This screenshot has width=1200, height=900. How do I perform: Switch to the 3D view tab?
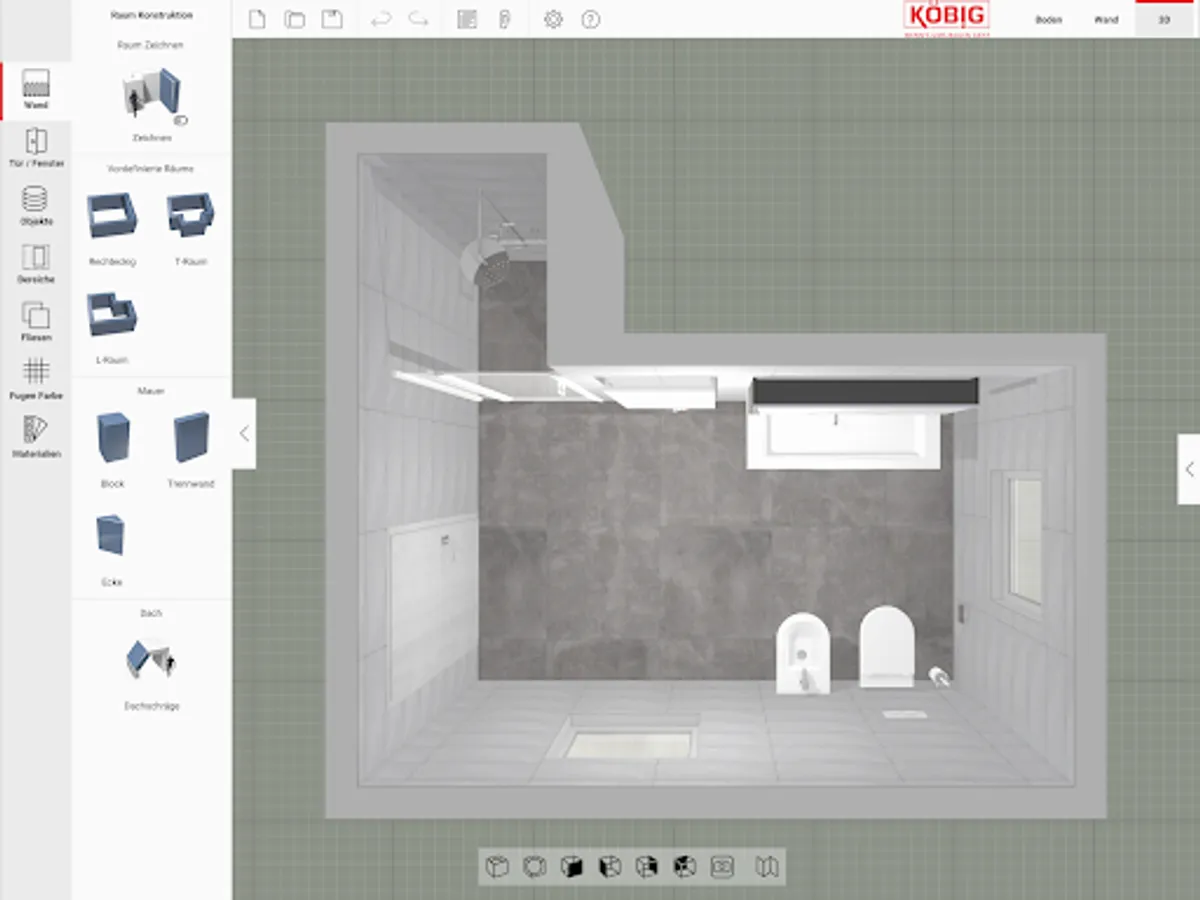pos(1165,20)
